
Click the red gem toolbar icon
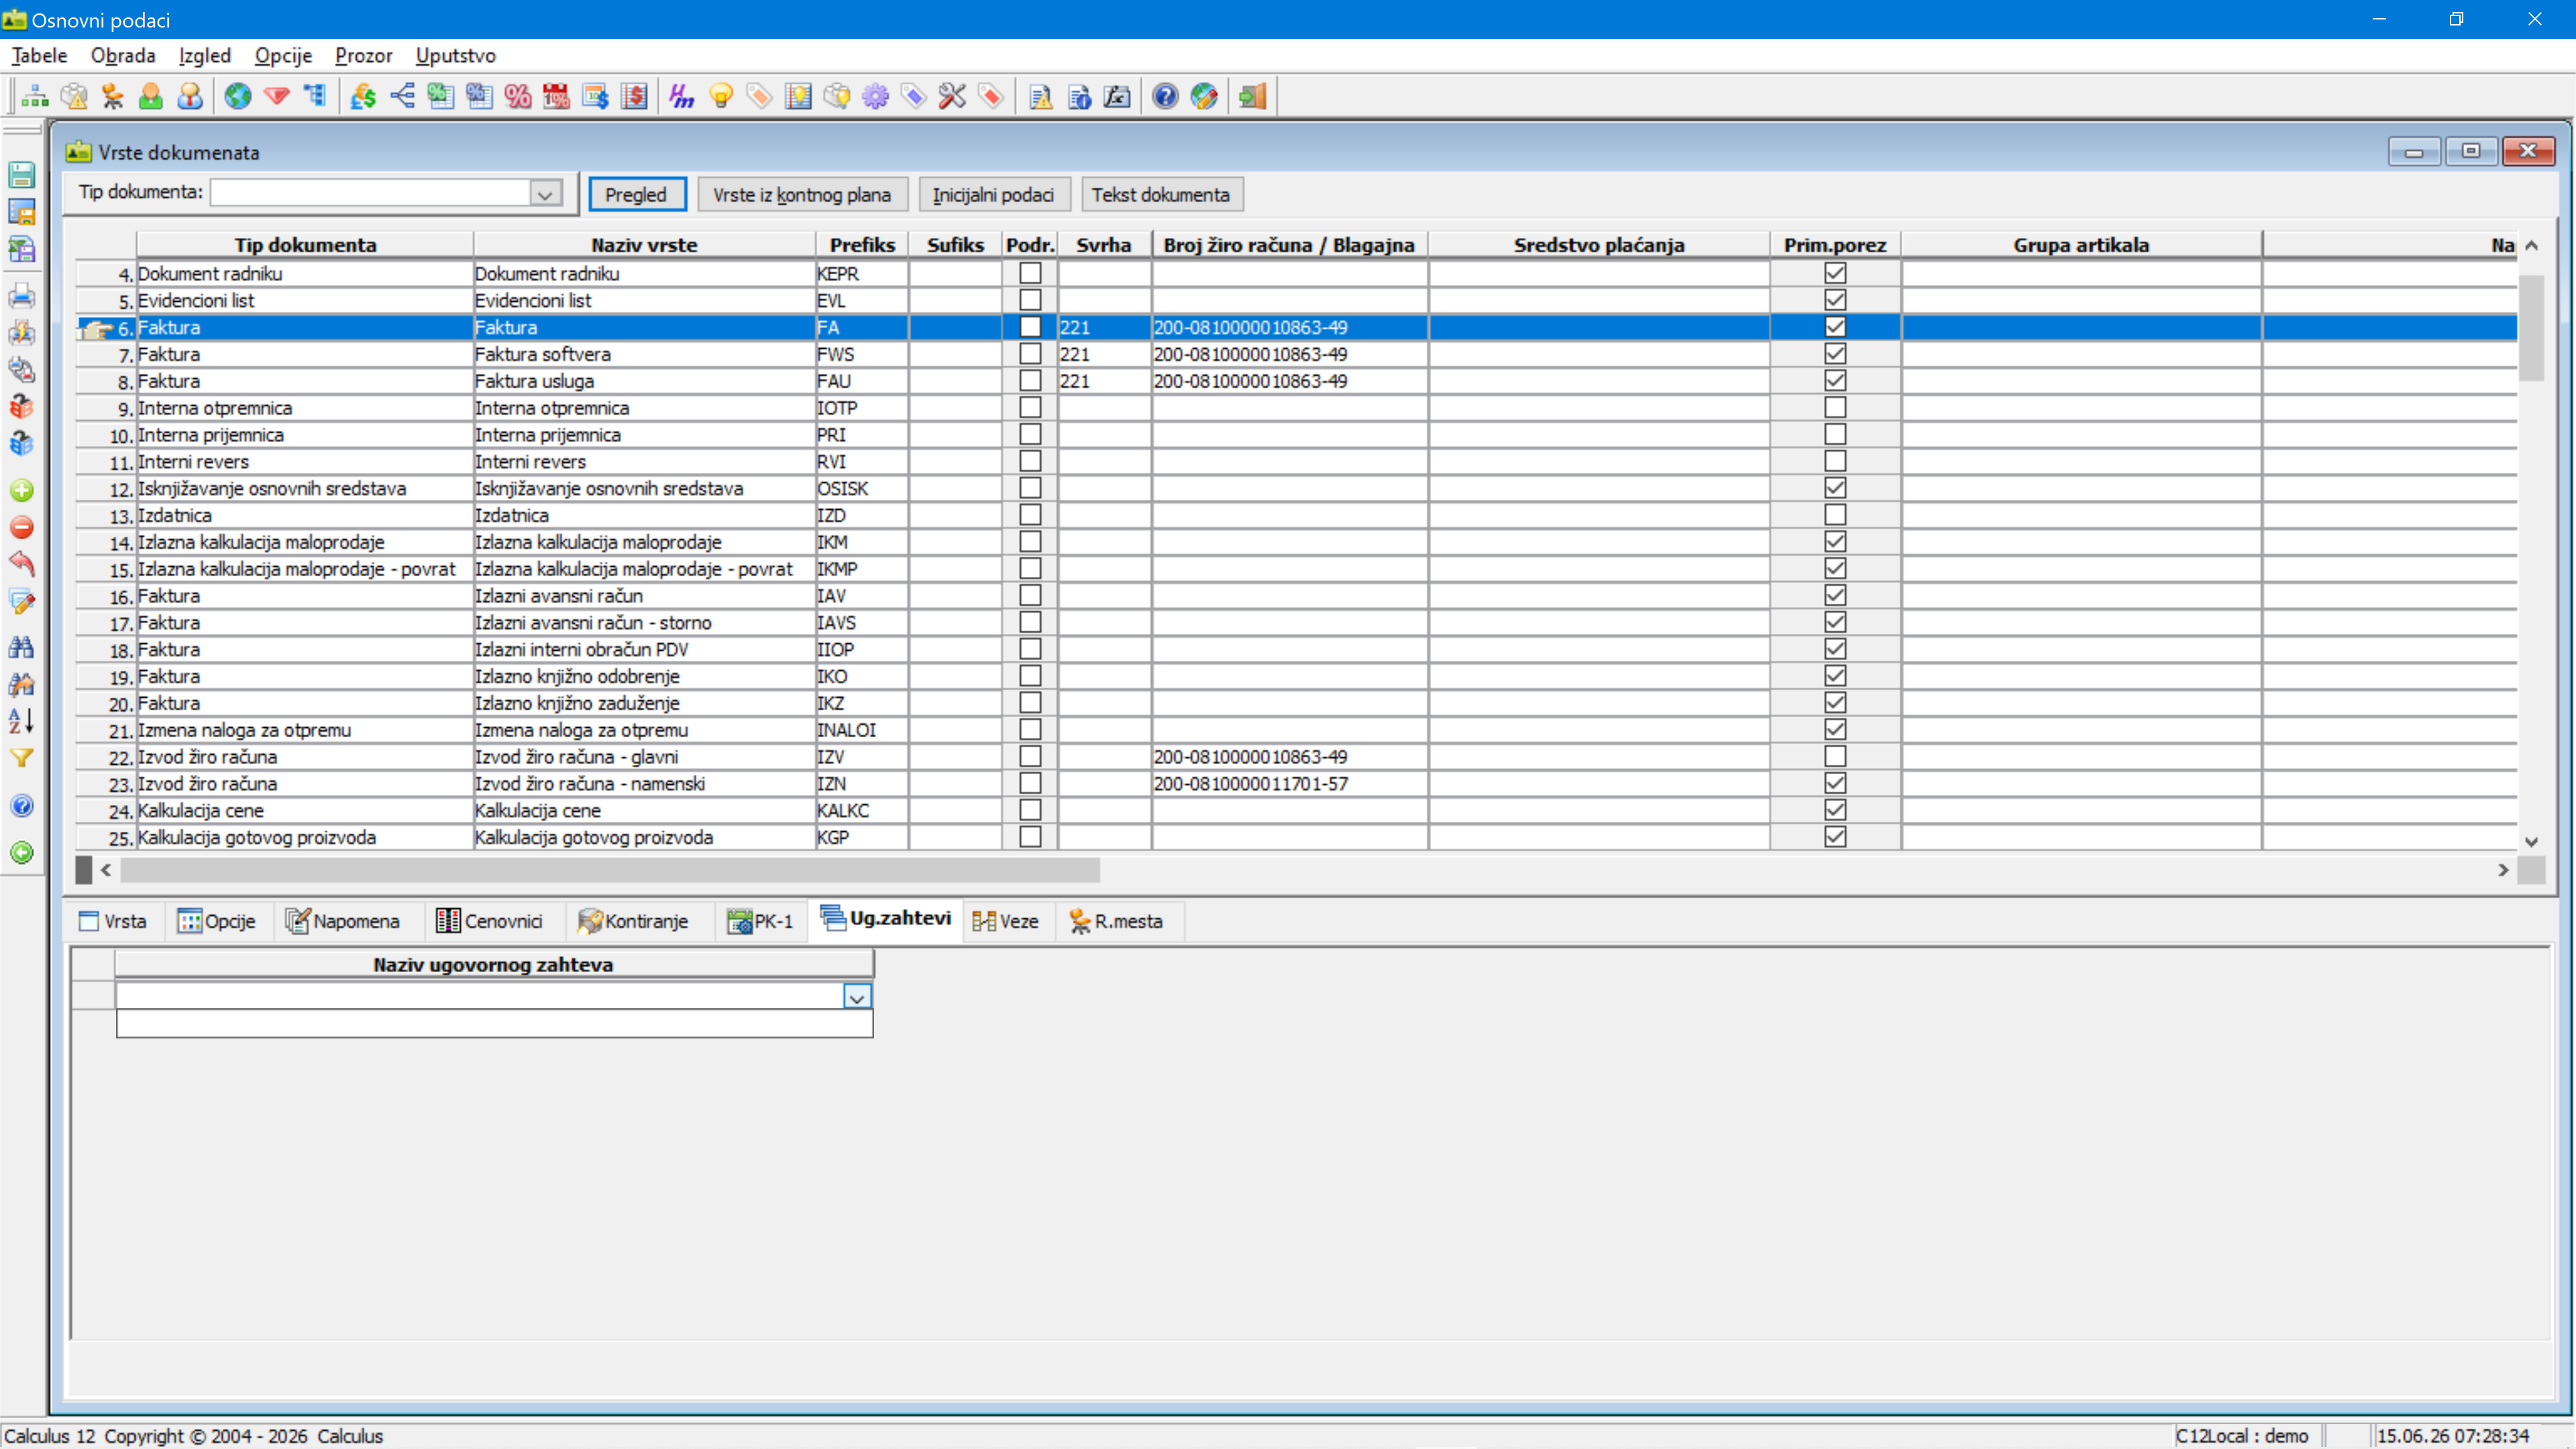(276, 96)
